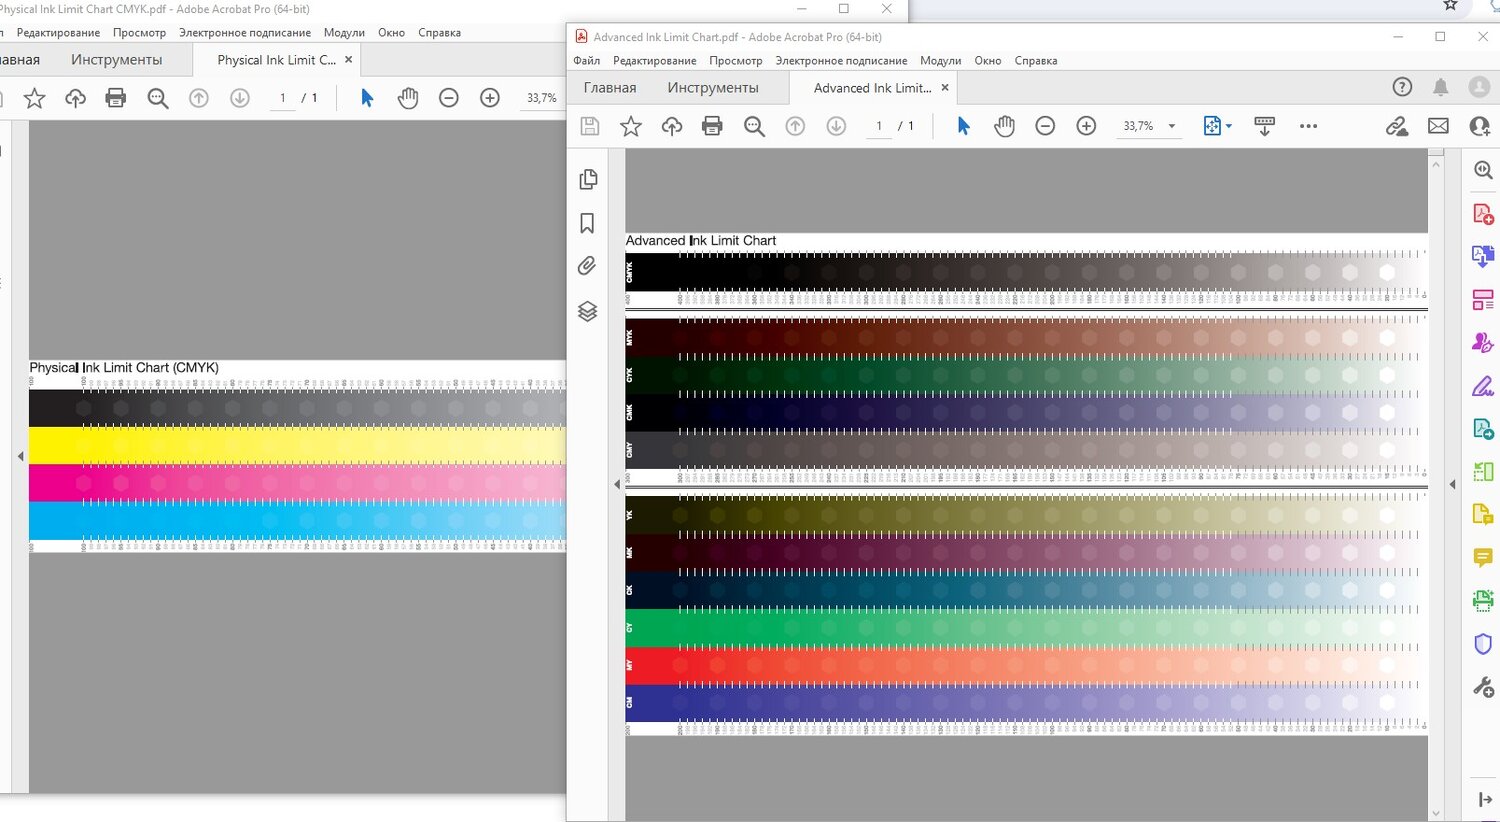Open the bookmarks panel icon
The width and height of the screenshot is (1500, 822).
point(588,223)
